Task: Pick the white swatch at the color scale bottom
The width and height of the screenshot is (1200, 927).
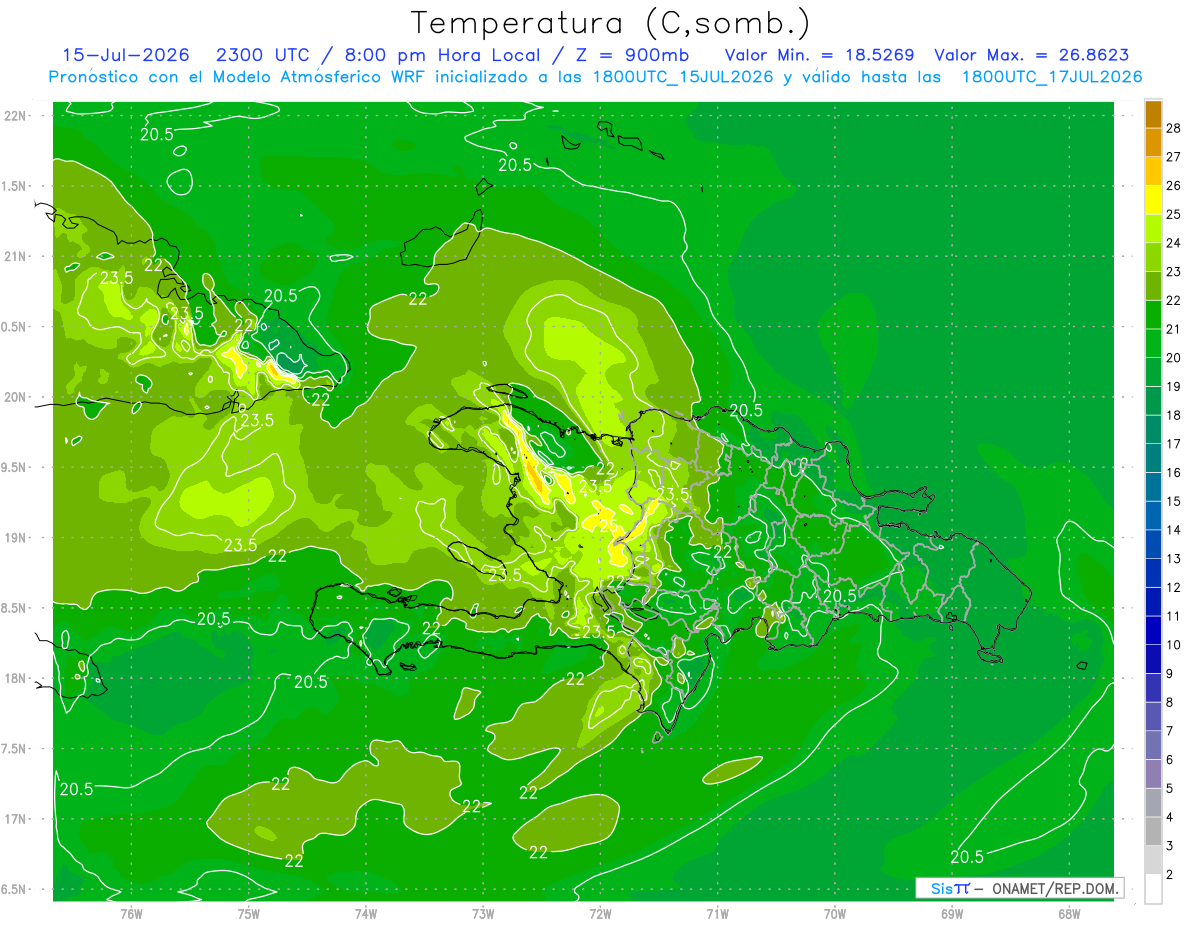Action: 1153,889
